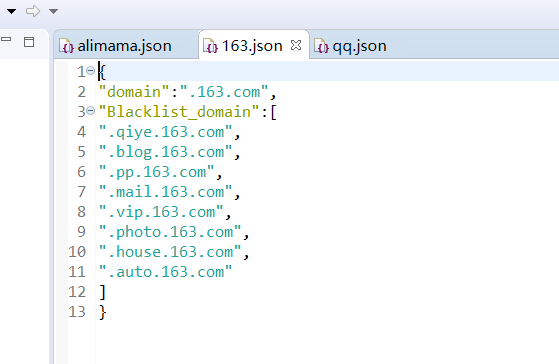This screenshot has width=559, height=364.
Task: Place cursor on ".mail.163.com" line
Action: pyautogui.click(x=165, y=192)
